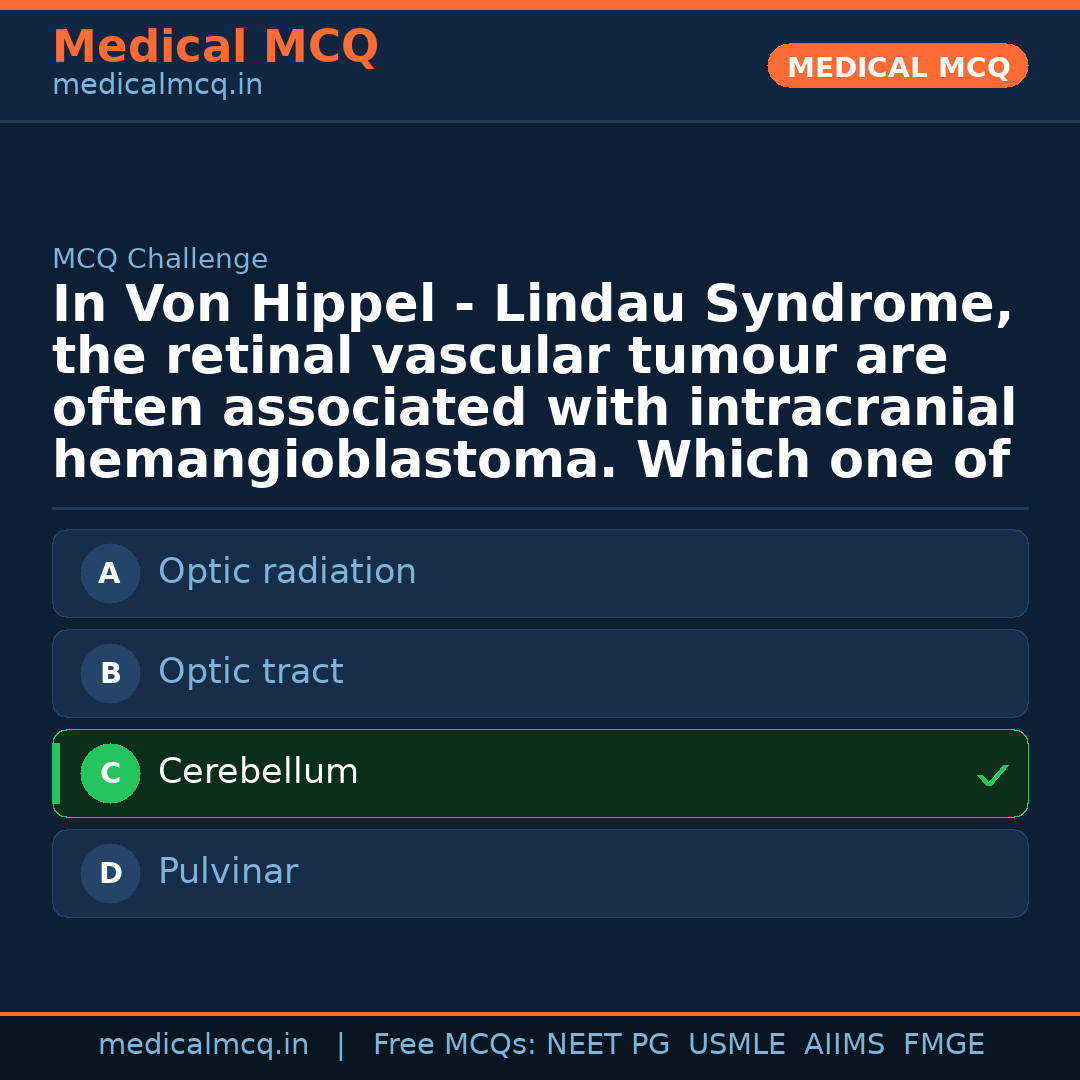Choose the 'Optic tract' answer text
The image size is (1080, 1080).
[250, 672]
